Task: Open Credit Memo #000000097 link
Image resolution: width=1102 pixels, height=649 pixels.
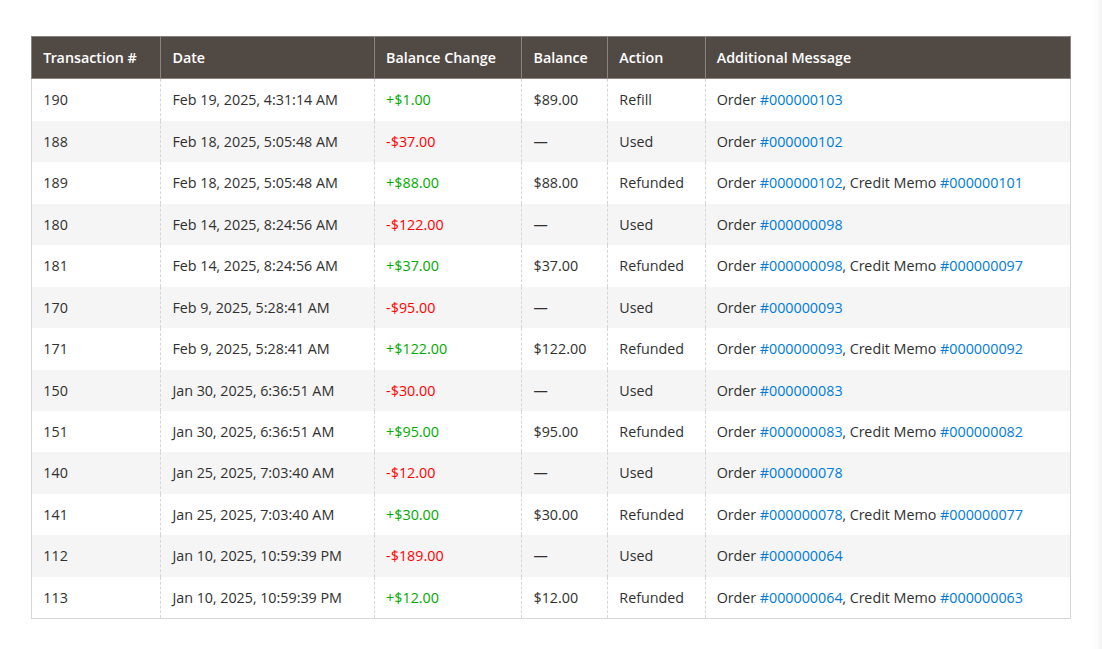Action: click(x=984, y=266)
